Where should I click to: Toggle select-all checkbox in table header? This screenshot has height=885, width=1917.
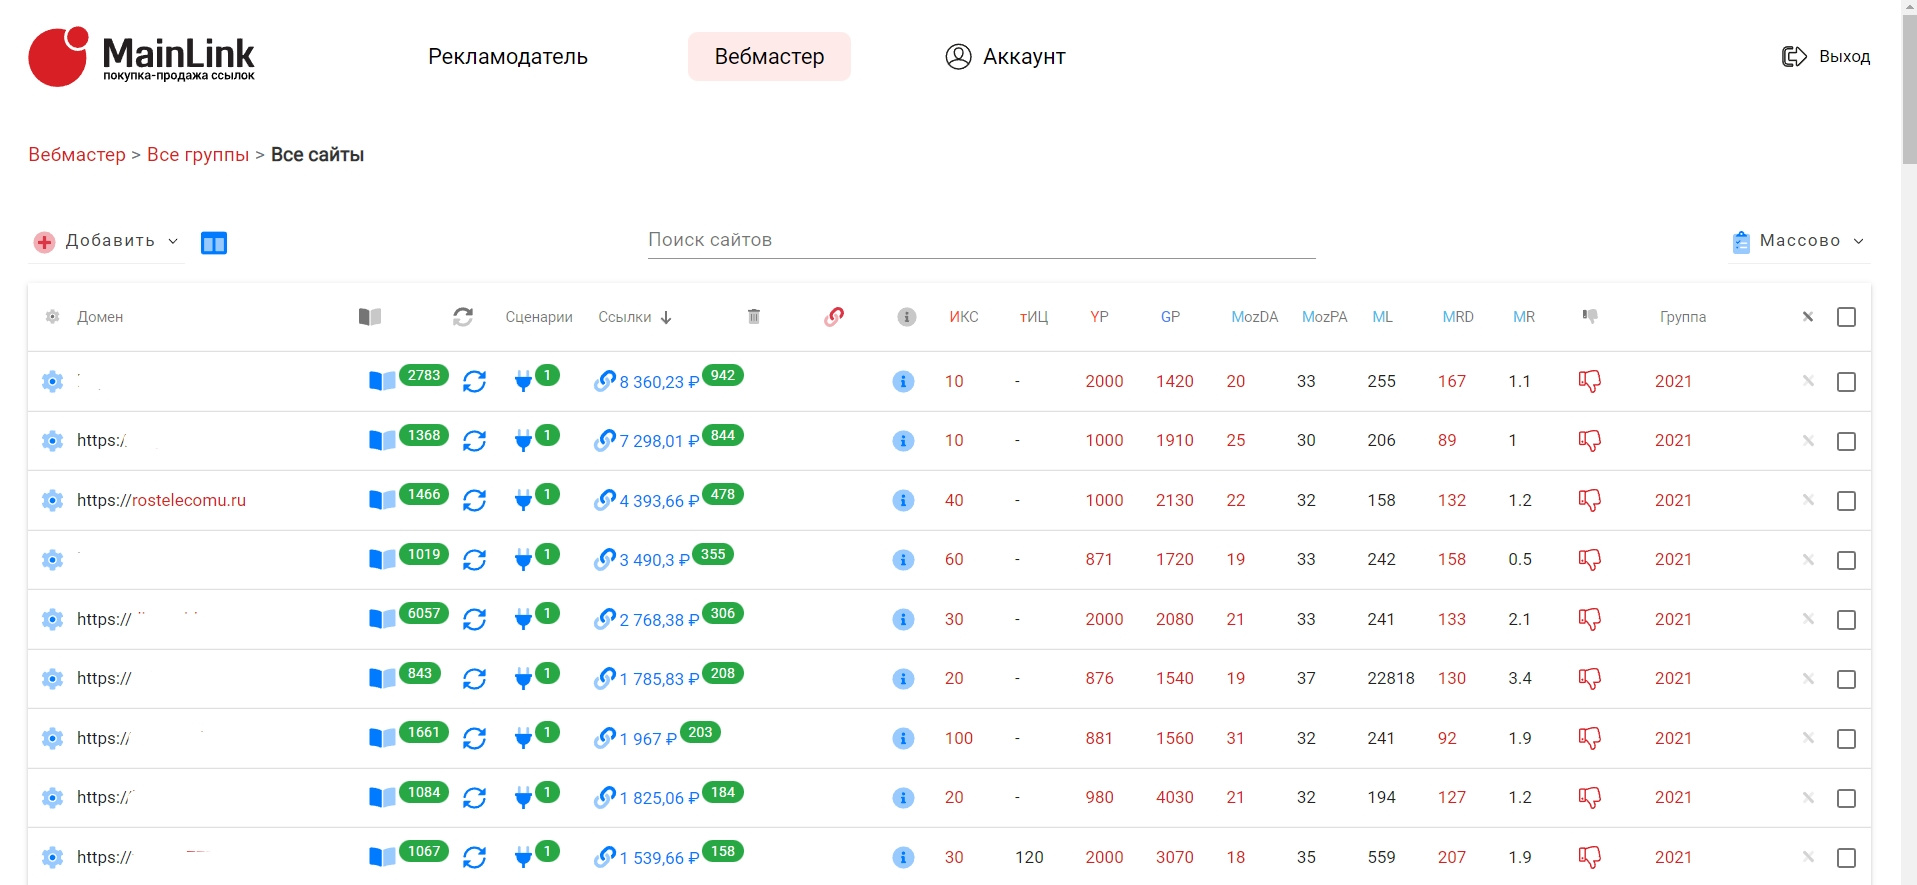click(1846, 317)
